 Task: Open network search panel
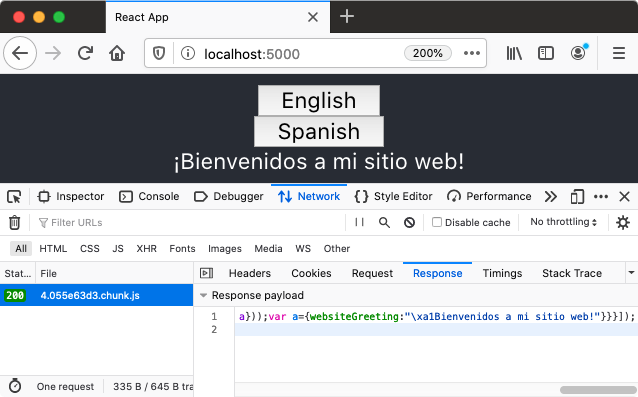(384, 222)
